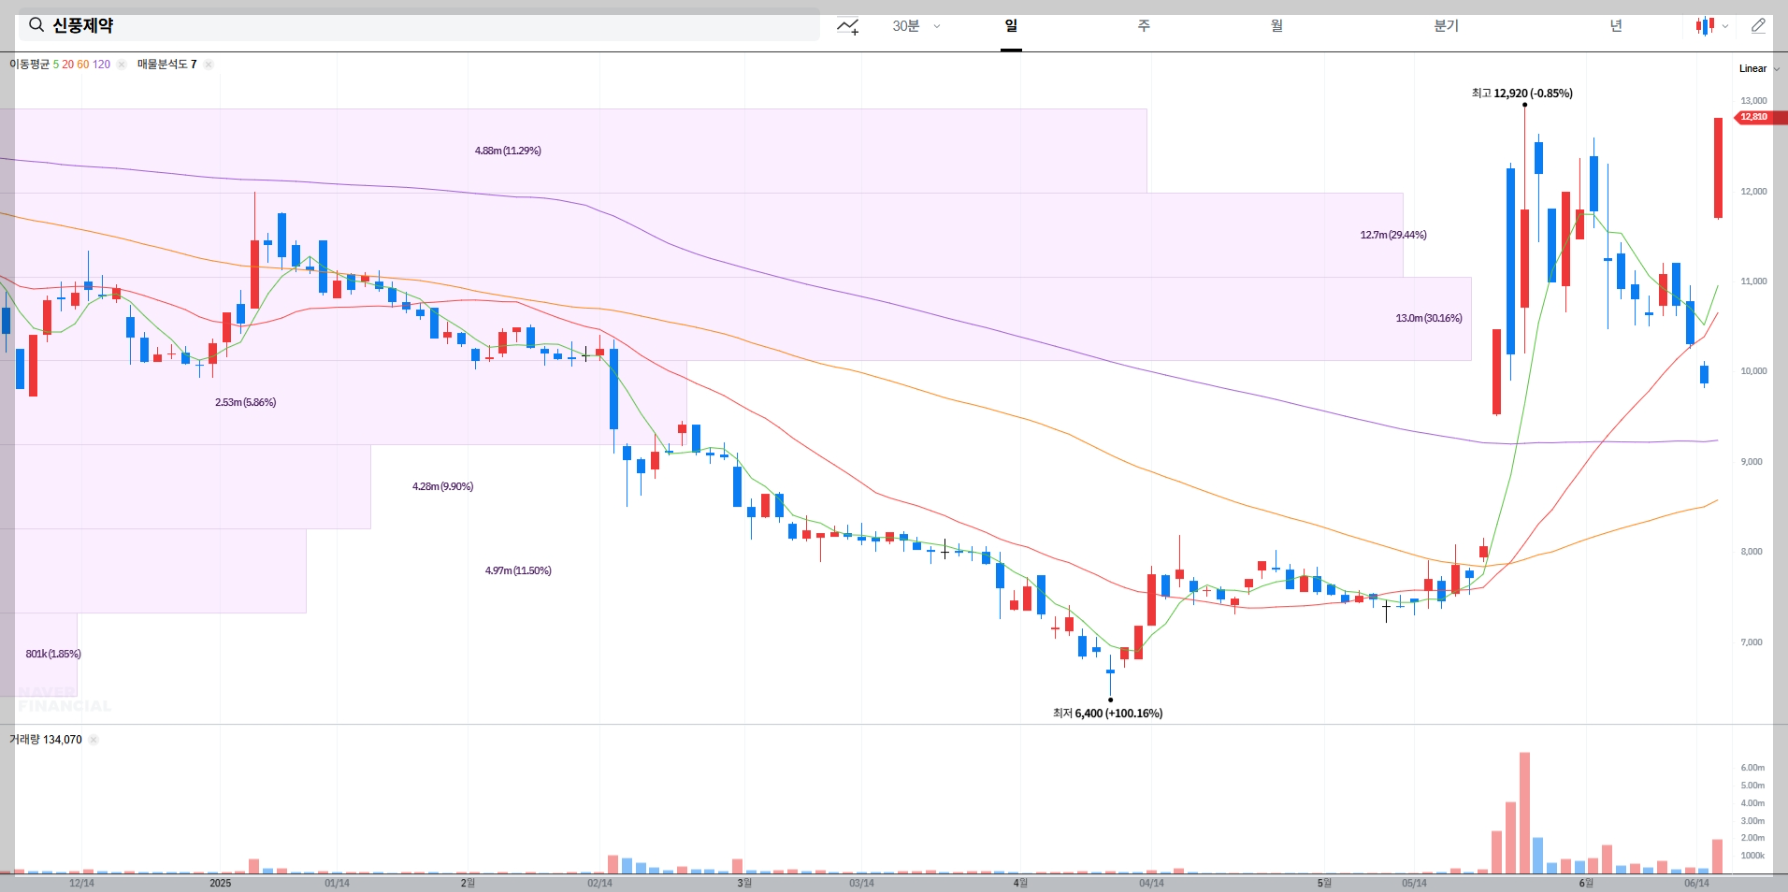The width and height of the screenshot is (1788, 892).
Task: Click the 801k (1.85%) volume profile label
Action: pos(53,654)
